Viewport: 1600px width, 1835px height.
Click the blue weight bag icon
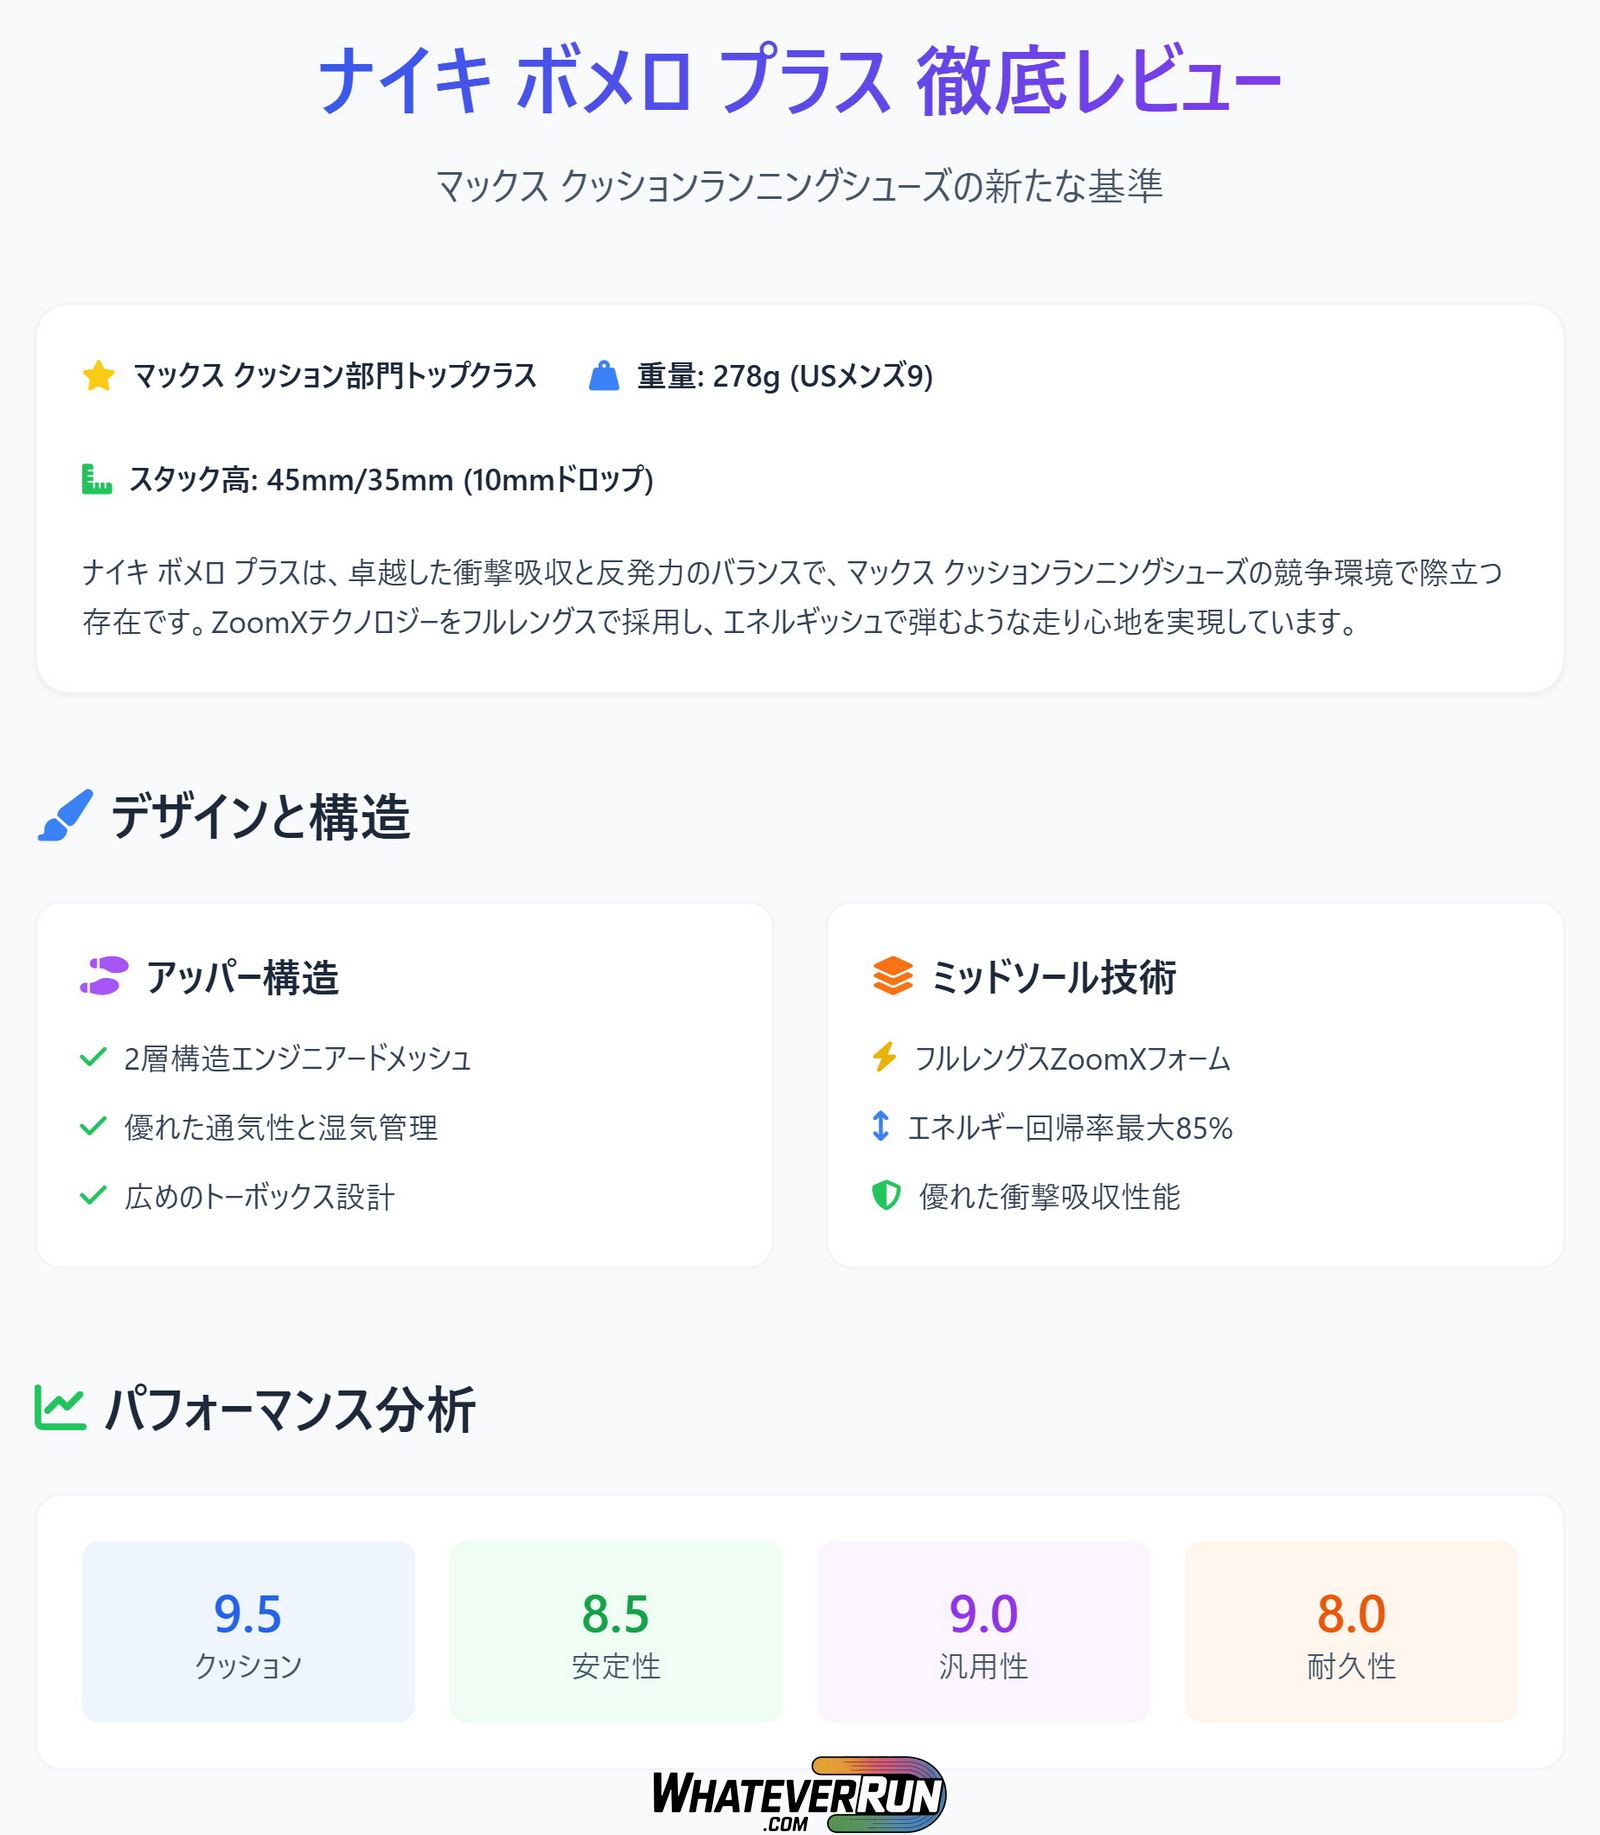604,376
